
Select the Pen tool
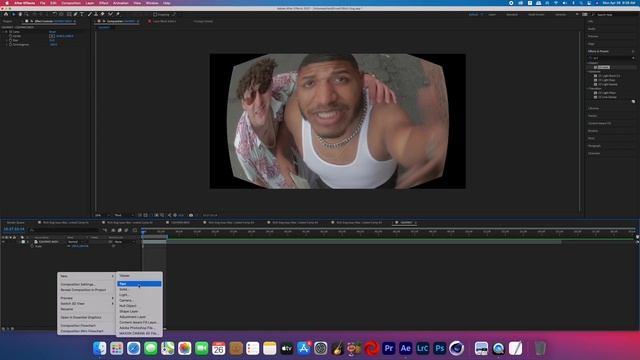(76, 14)
